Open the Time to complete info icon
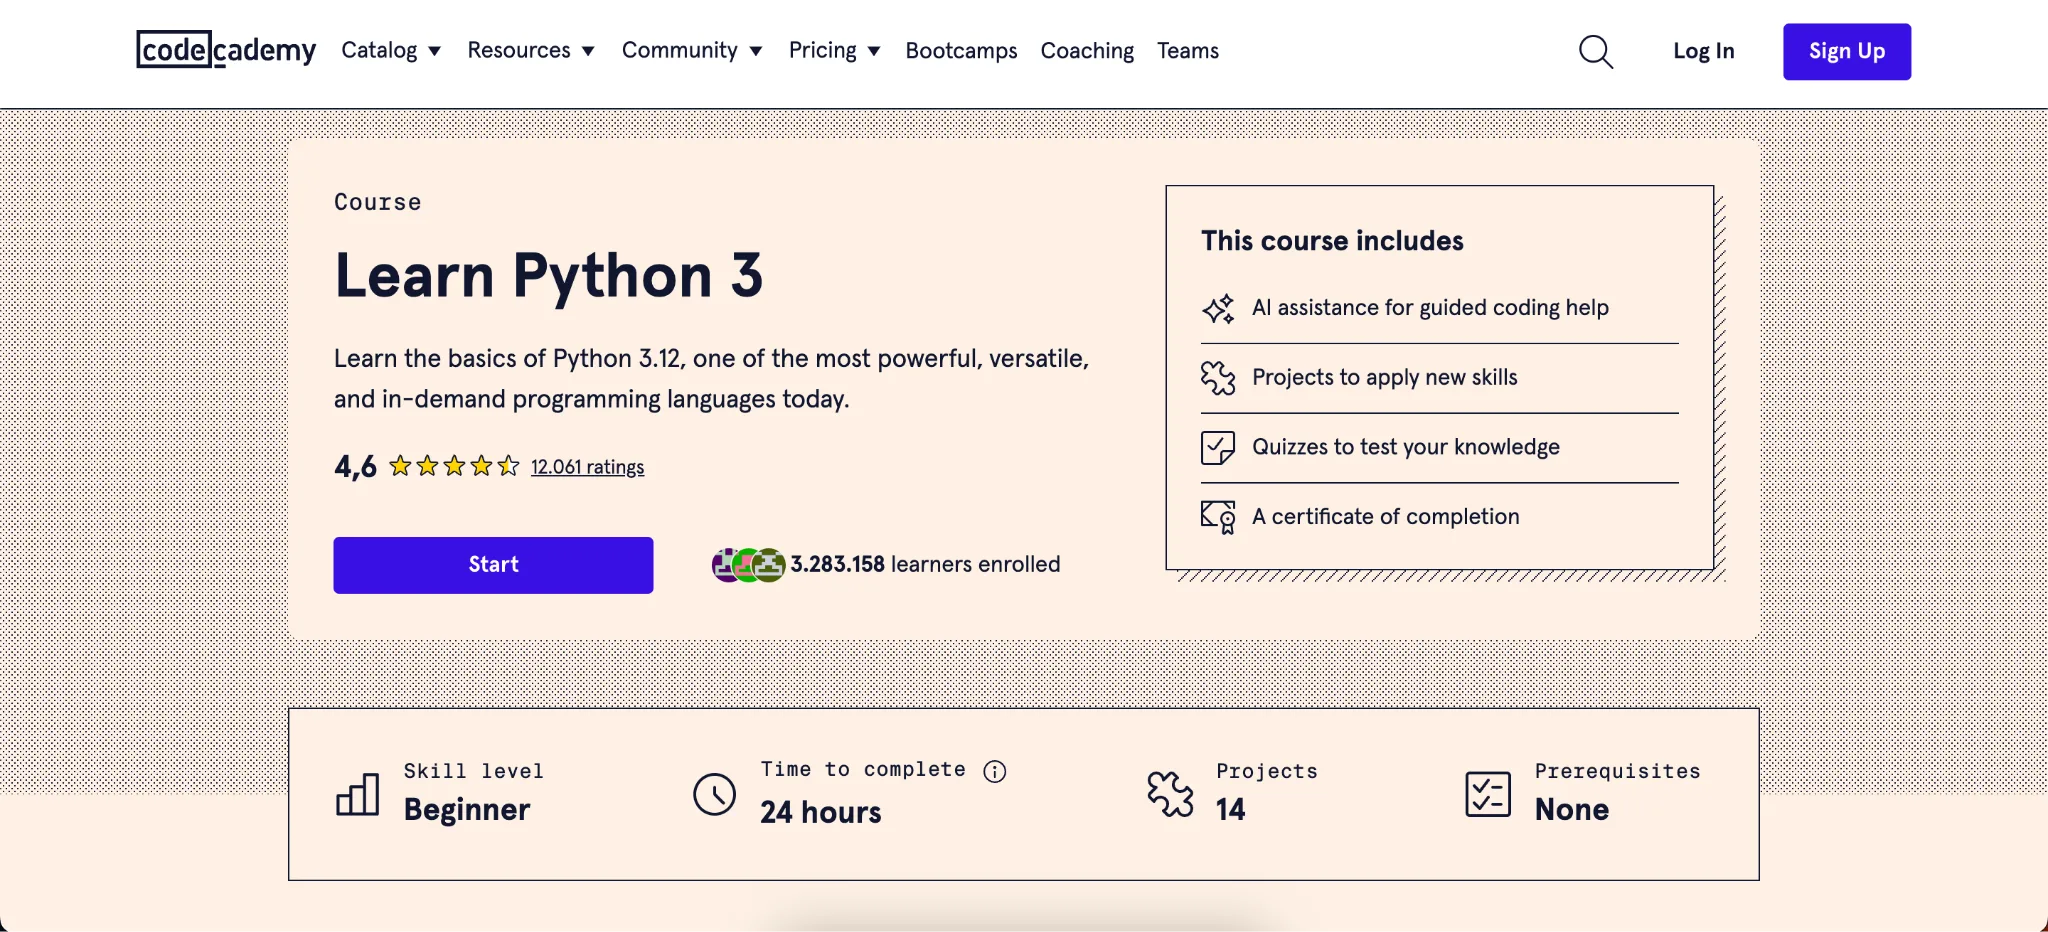Viewport: 2048px width, 932px height. tap(995, 771)
